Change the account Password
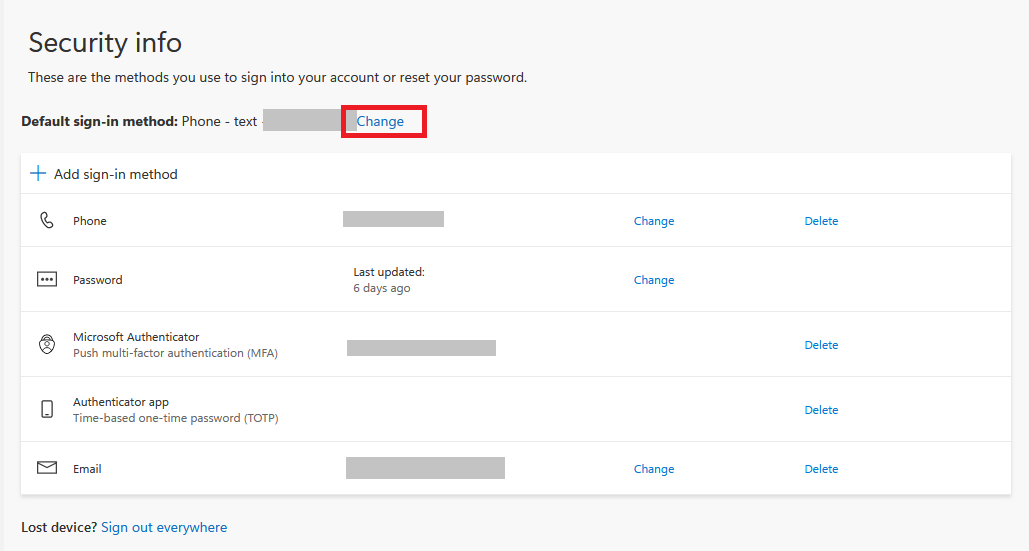1029x551 pixels. tap(654, 280)
